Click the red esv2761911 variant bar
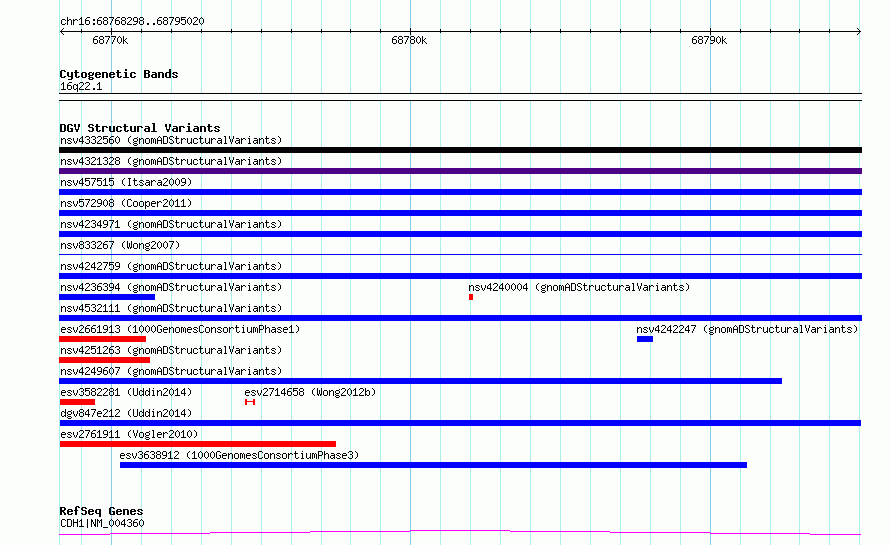This screenshot has height=545, width=890. point(198,444)
